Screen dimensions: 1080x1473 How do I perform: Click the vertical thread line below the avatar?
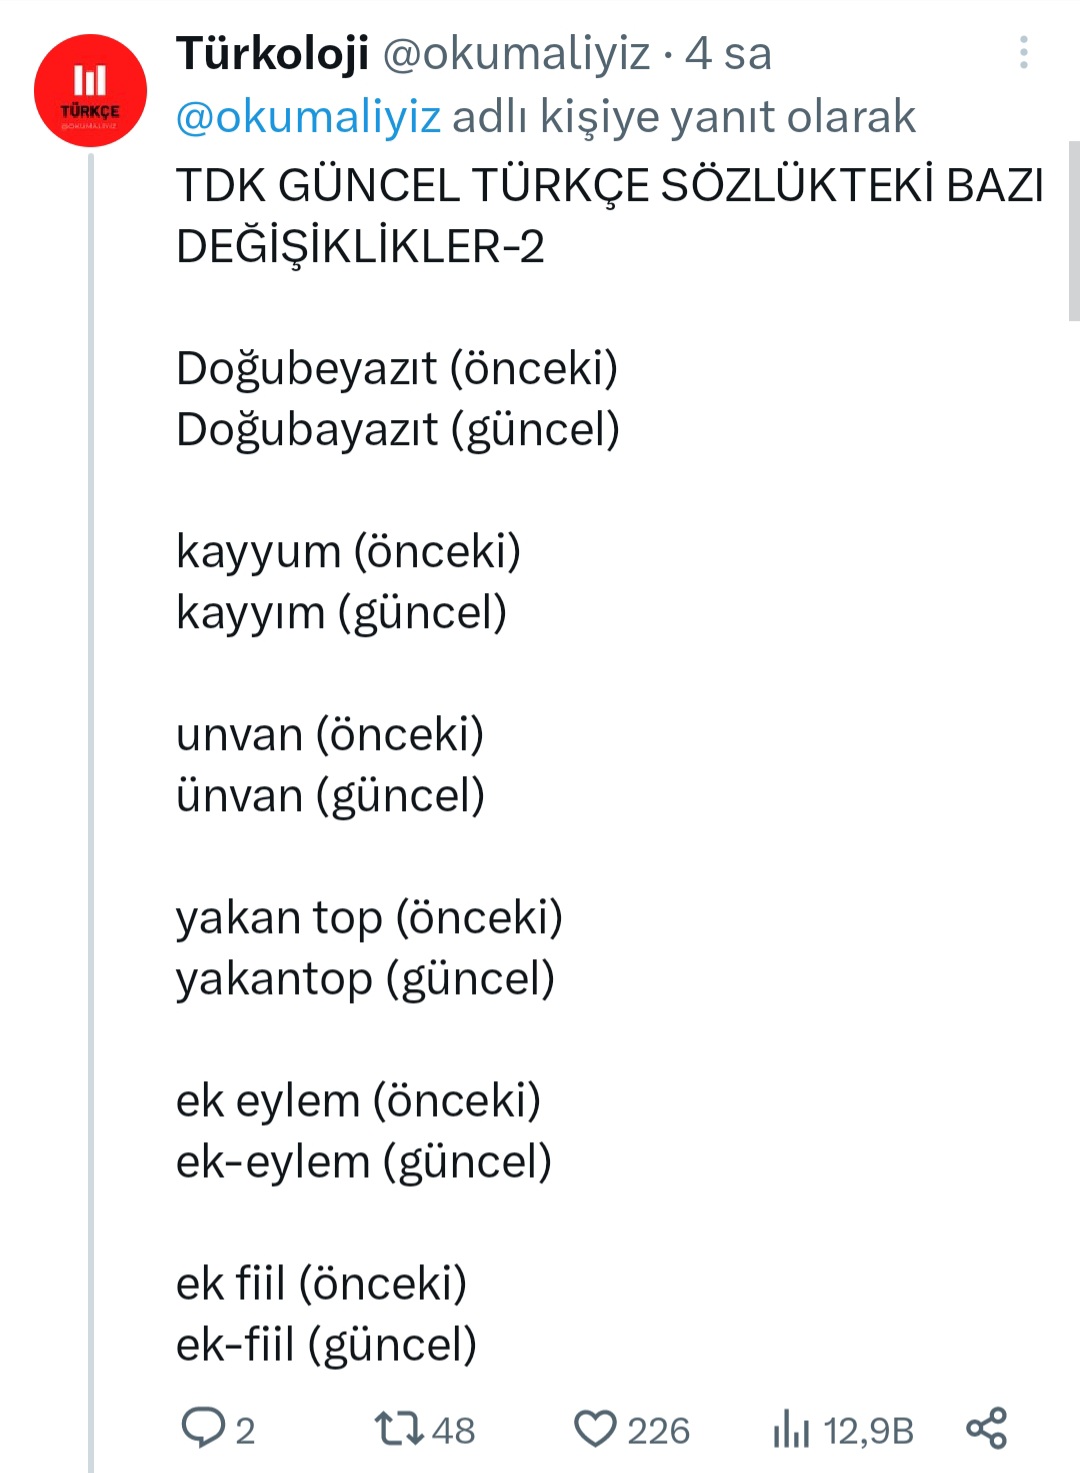(91, 800)
